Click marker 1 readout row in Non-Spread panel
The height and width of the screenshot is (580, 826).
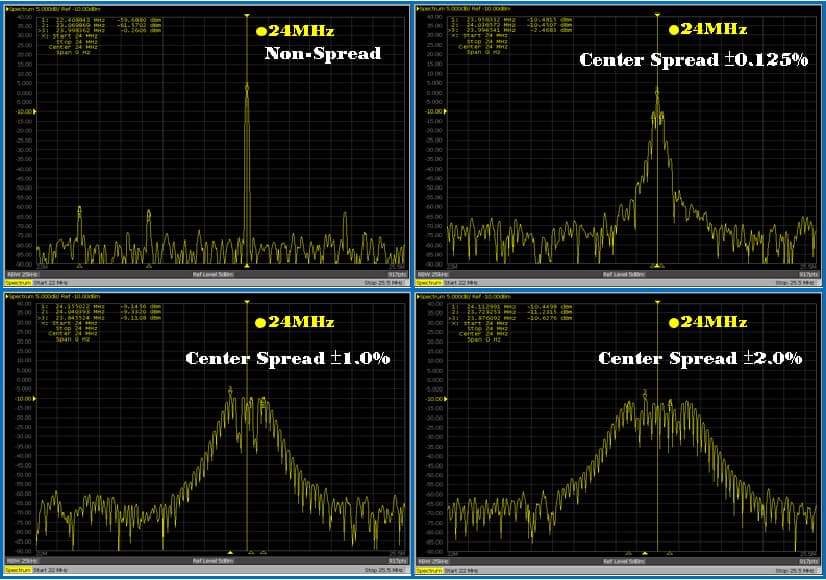click(101, 20)
